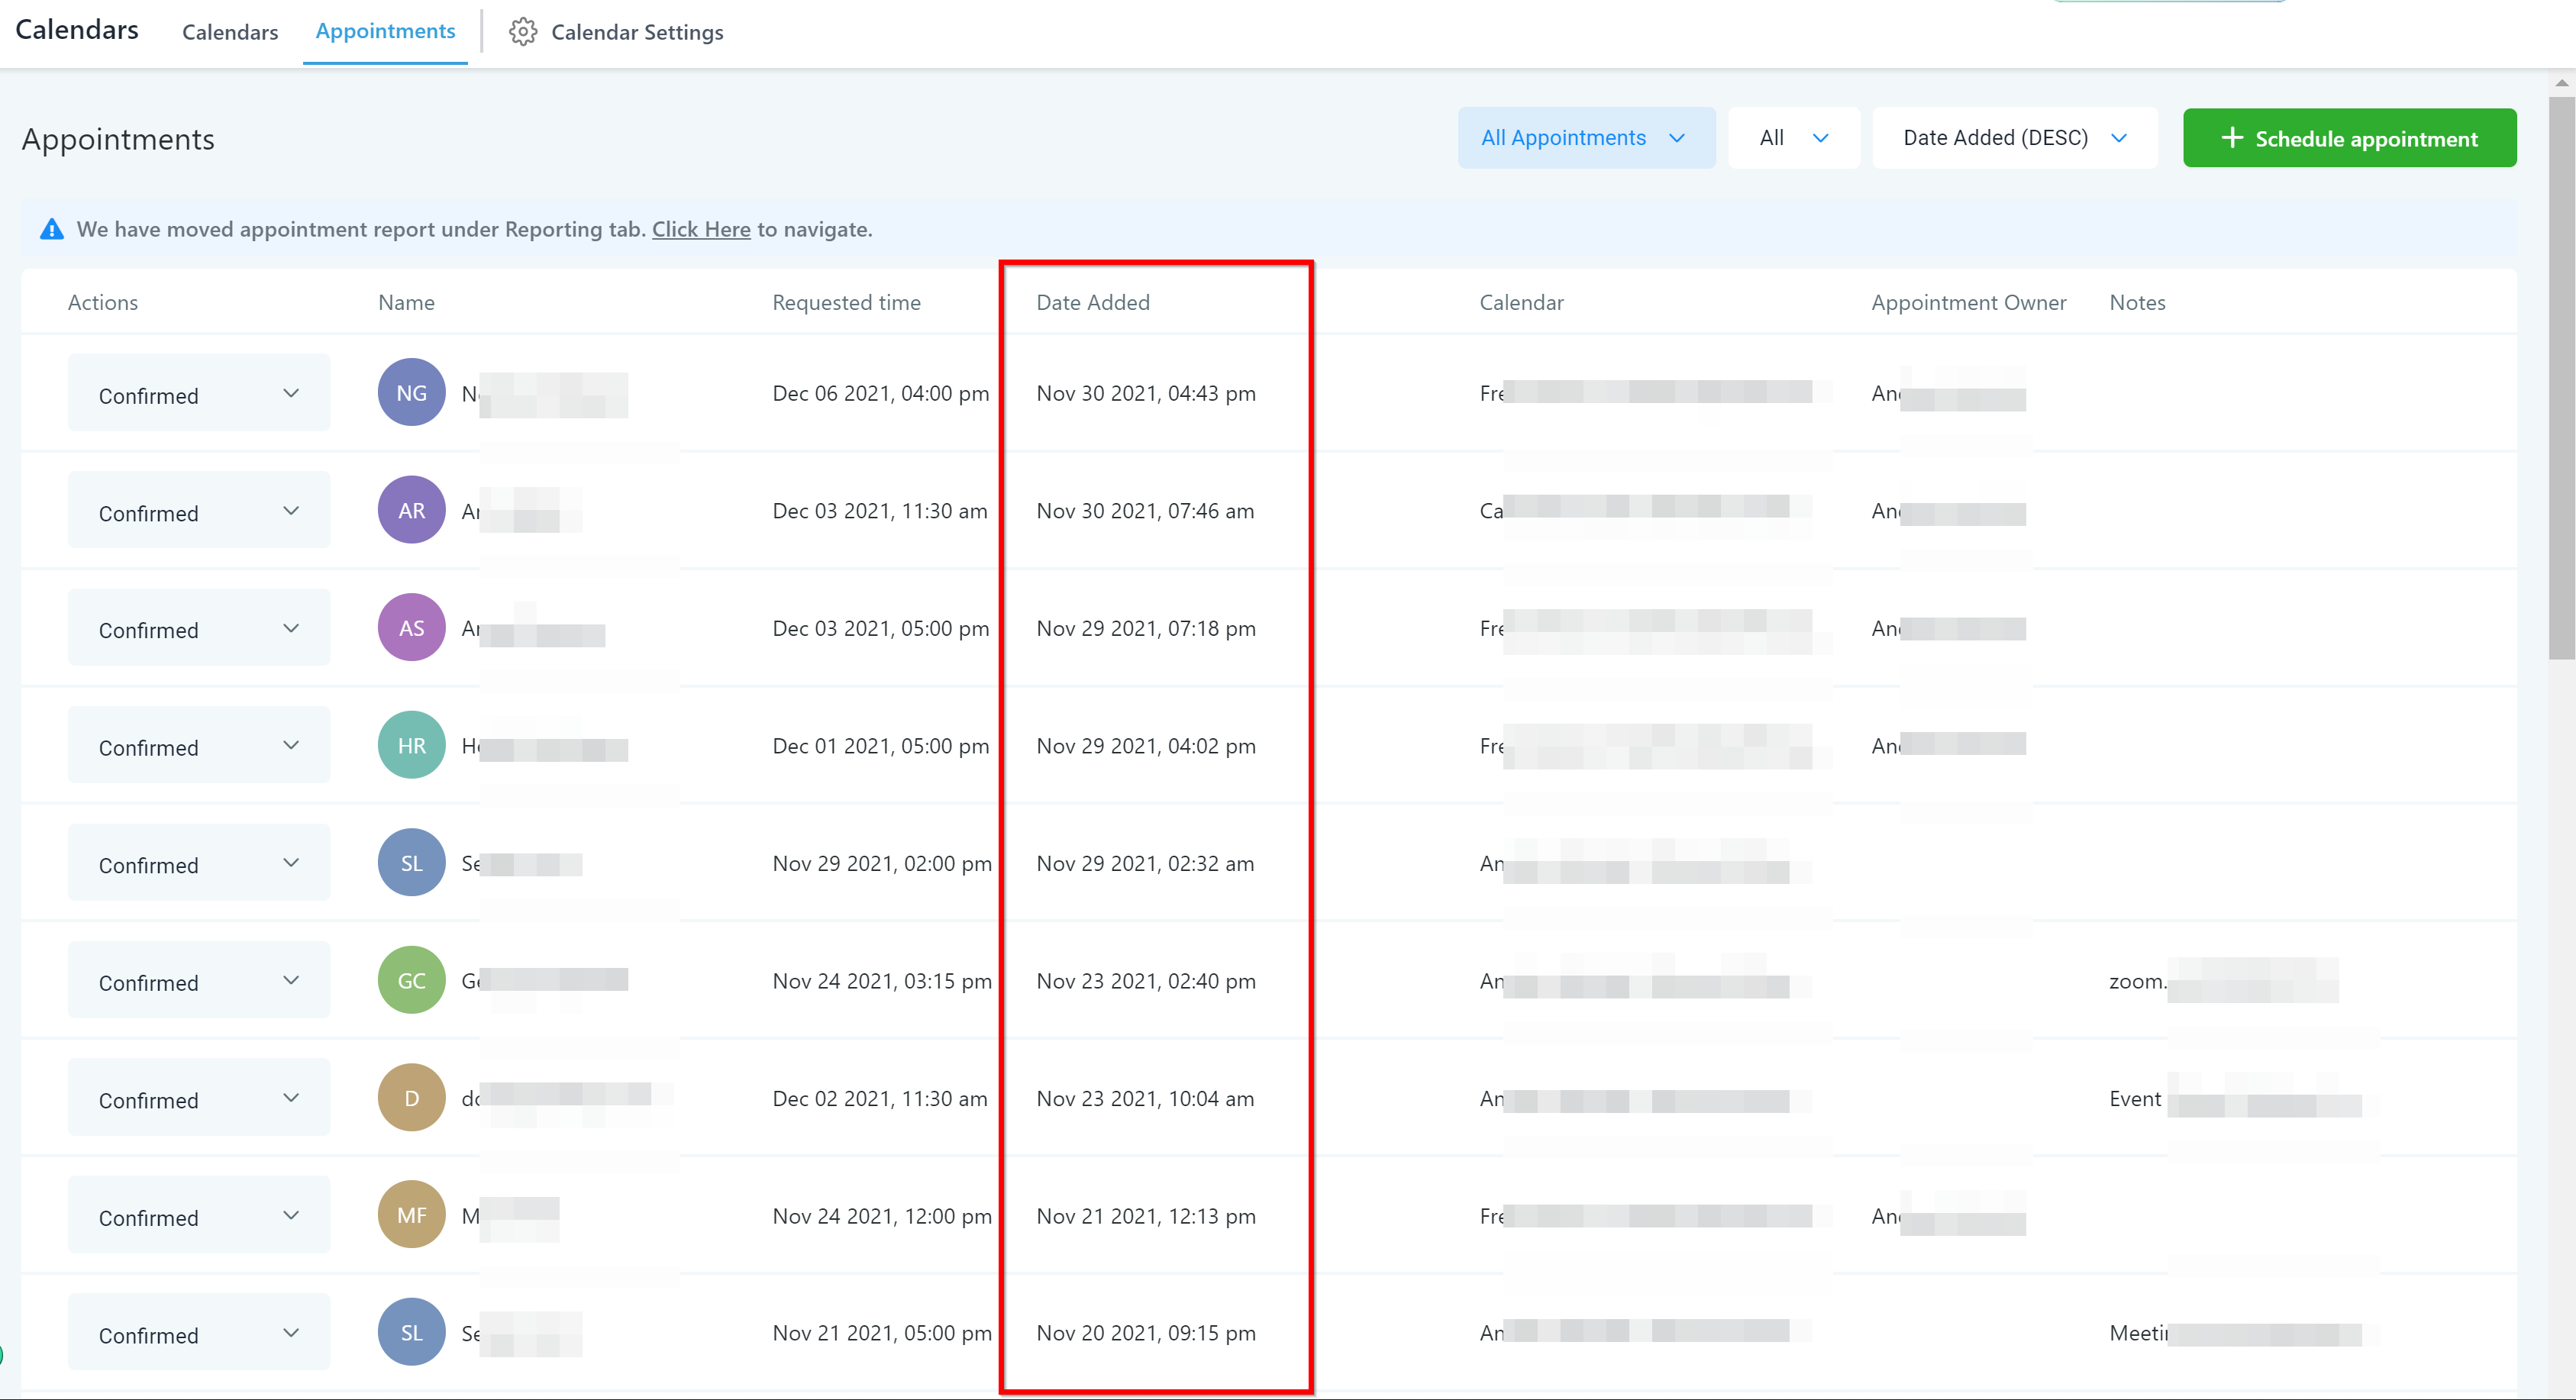This screenshot has height=1400, width=2576.
Task: Click the teal HR contact avatar
Action: point(411,746)
